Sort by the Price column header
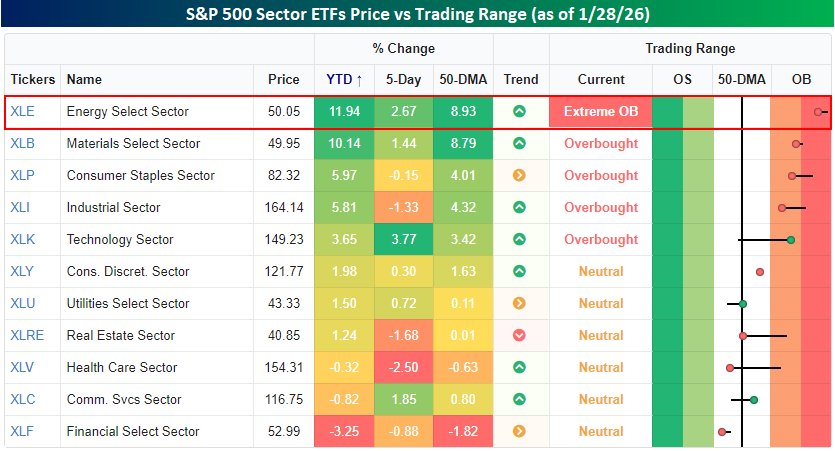 coord(283,80)
